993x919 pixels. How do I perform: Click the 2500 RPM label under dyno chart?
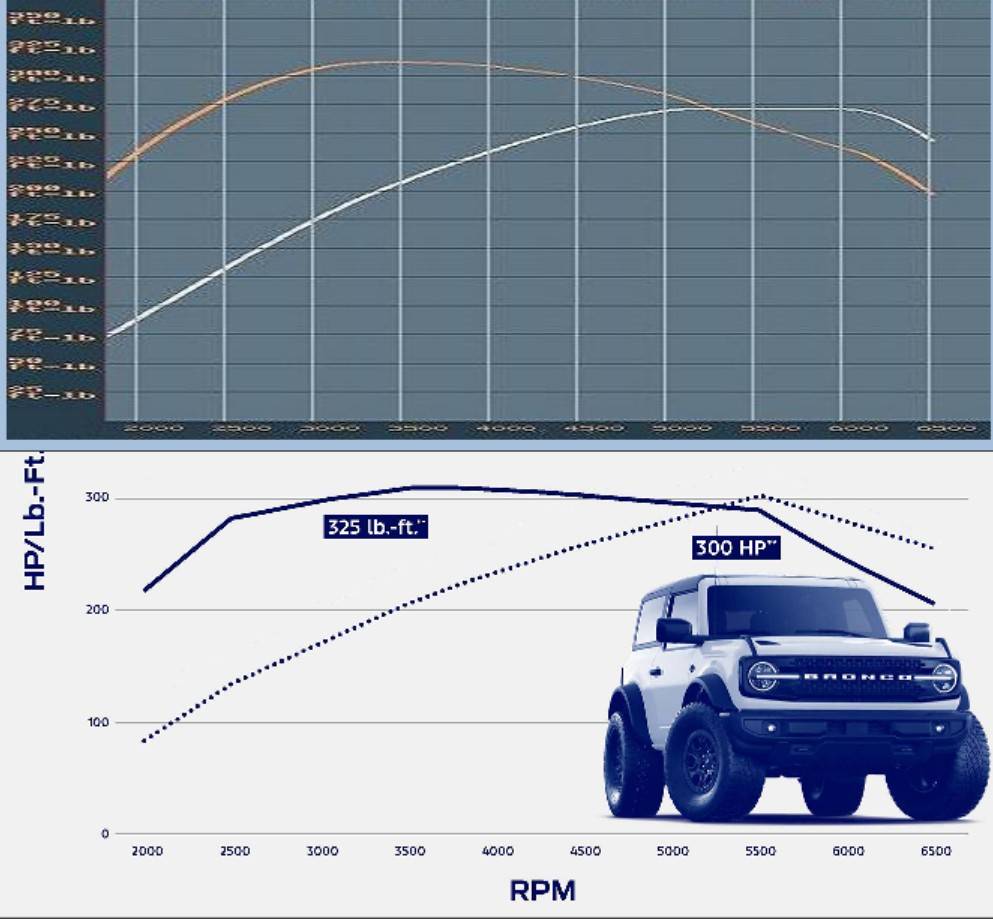[241, 428]
